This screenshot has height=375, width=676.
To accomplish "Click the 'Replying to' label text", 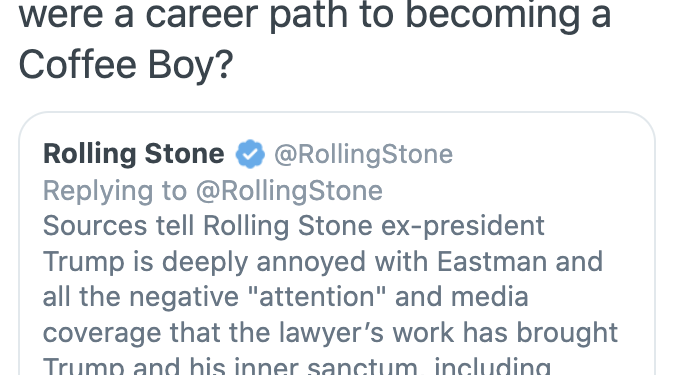I will tap(115, 191).
